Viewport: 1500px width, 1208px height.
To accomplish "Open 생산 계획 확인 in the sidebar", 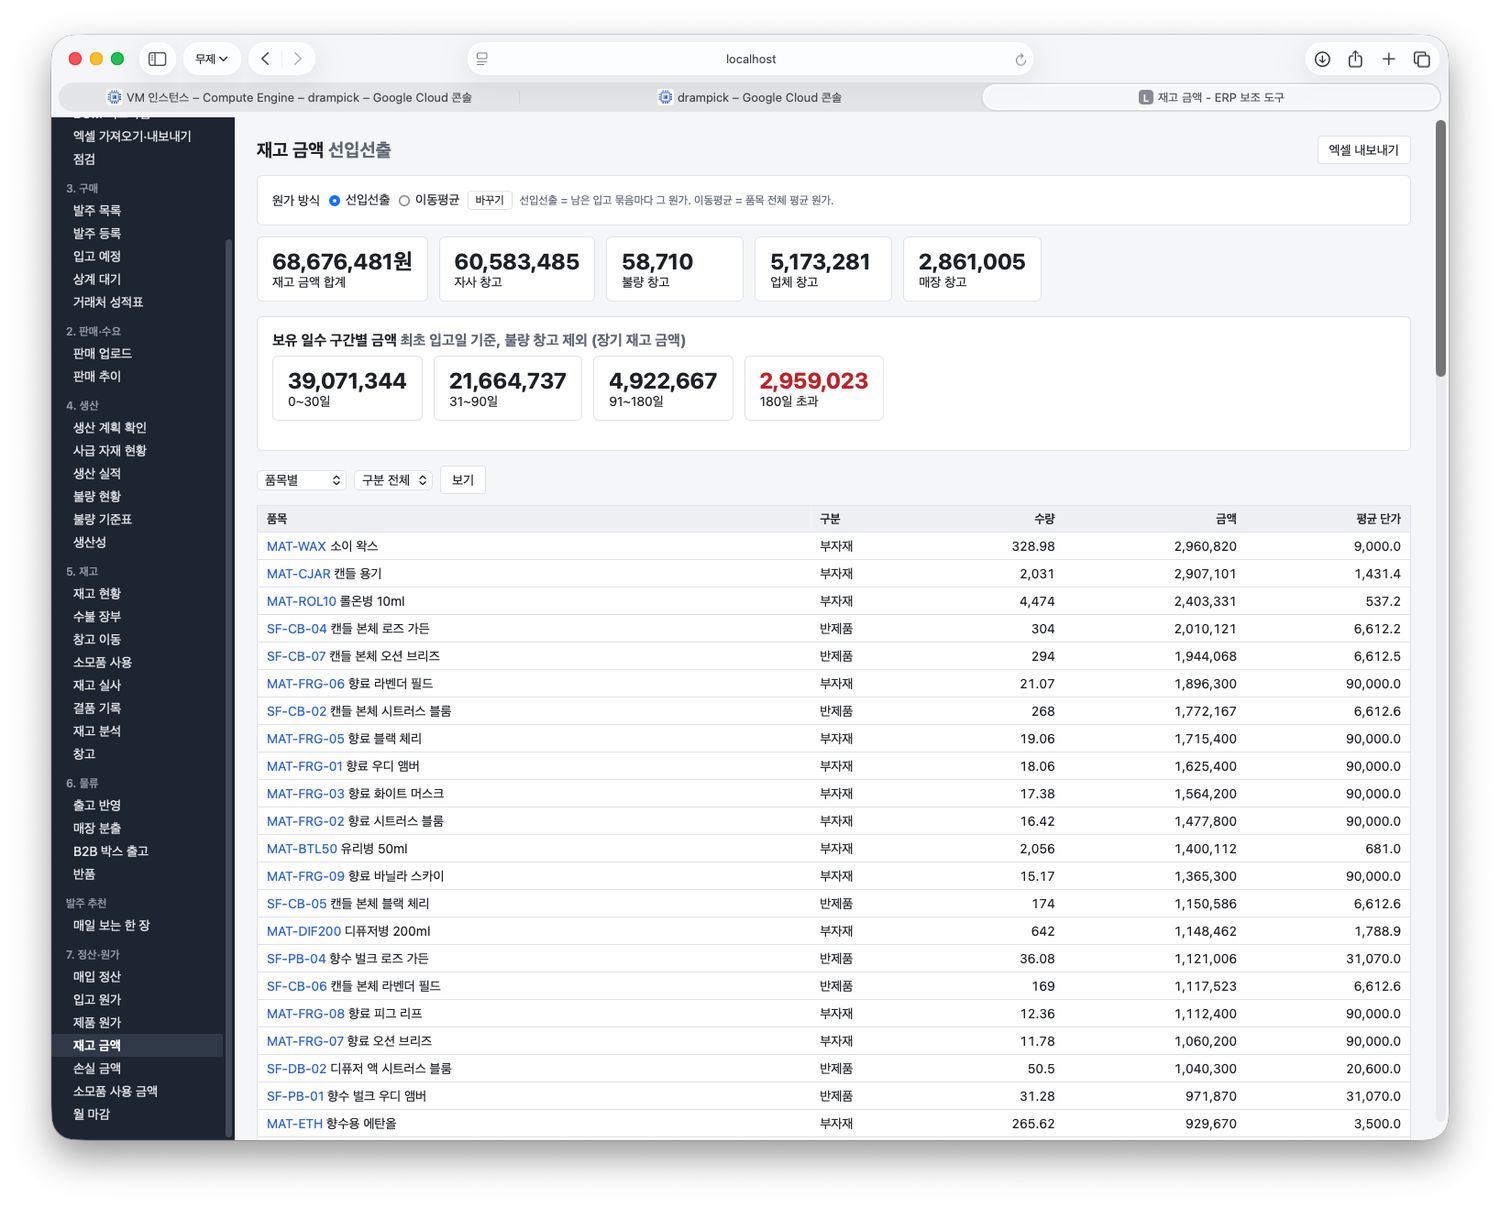I will tap(110, 428).
